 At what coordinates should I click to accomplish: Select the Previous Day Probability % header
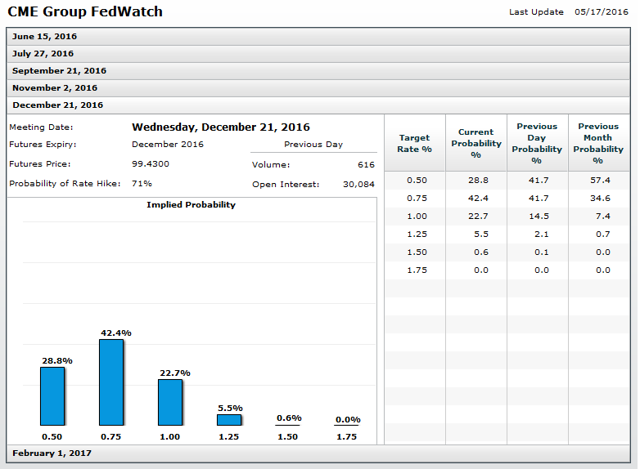538,143
